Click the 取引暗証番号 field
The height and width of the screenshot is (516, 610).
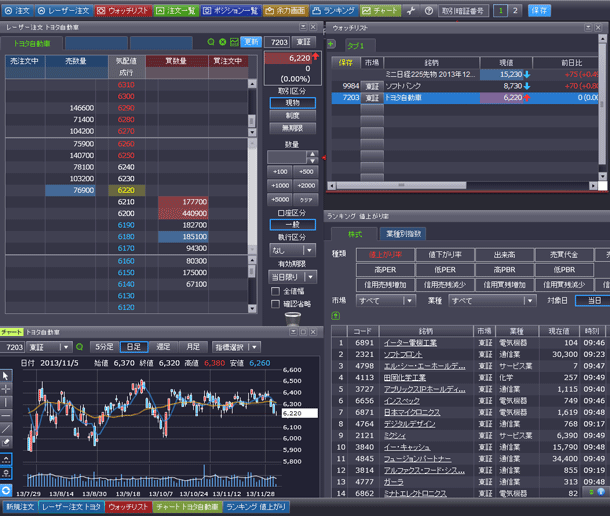pyautogui.click(x=463, y=11)
